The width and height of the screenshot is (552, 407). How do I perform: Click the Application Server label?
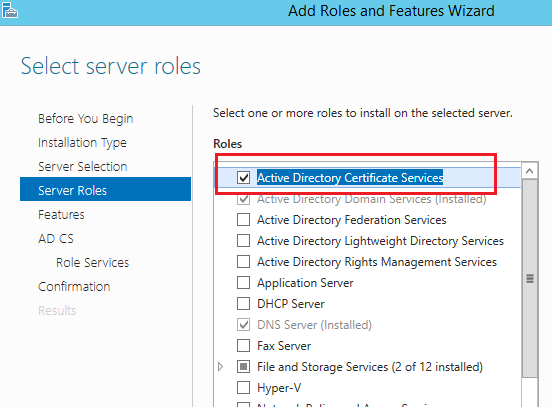305,283
